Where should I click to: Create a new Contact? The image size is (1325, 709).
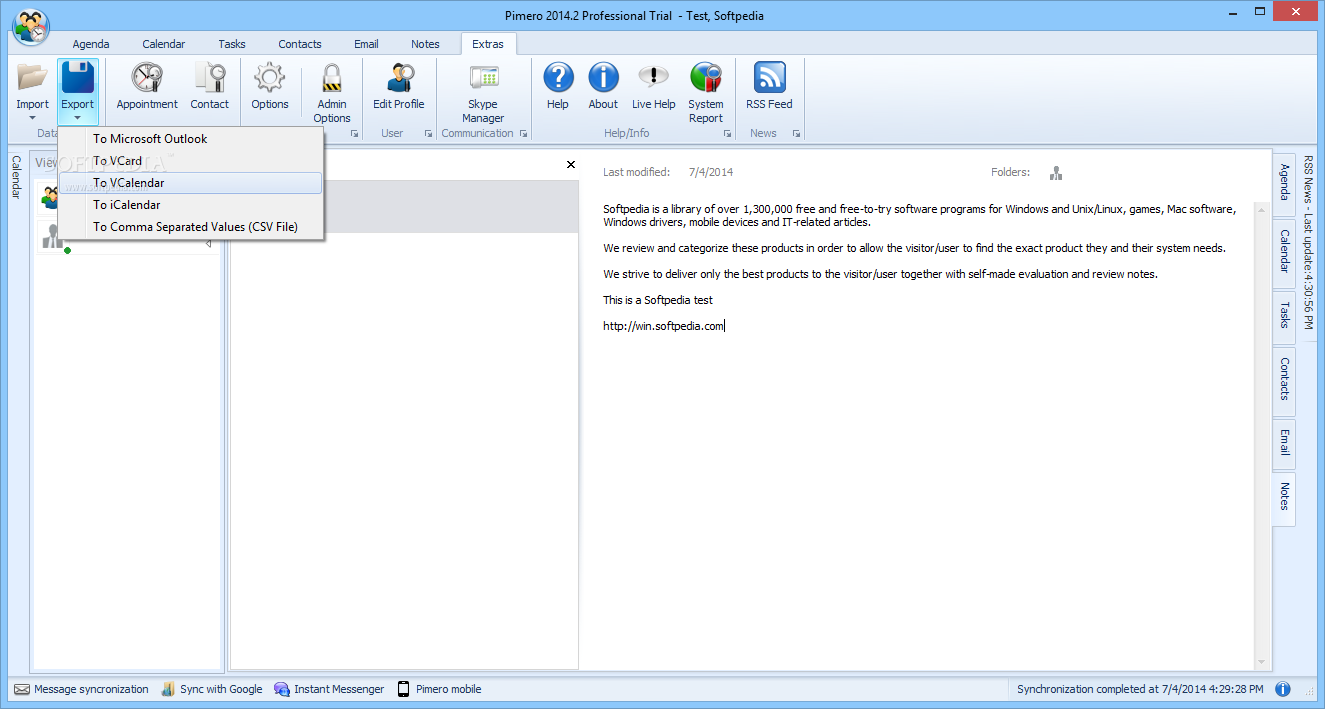pos(210,87)
